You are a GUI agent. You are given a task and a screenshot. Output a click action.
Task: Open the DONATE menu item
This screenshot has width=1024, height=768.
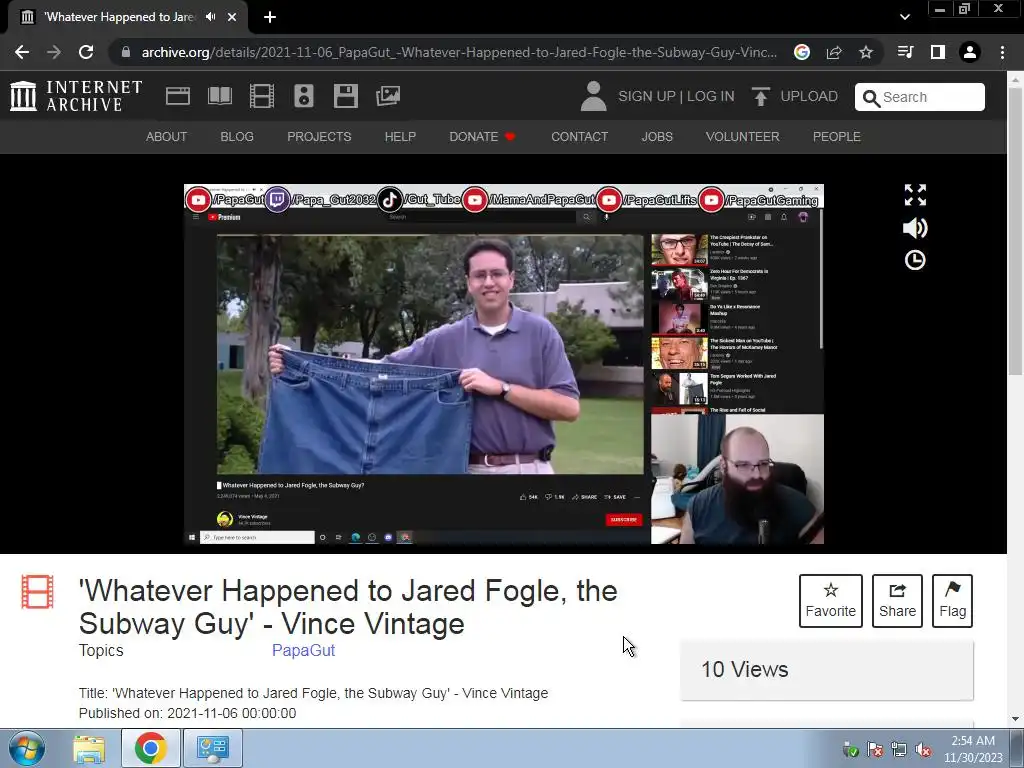482,136
